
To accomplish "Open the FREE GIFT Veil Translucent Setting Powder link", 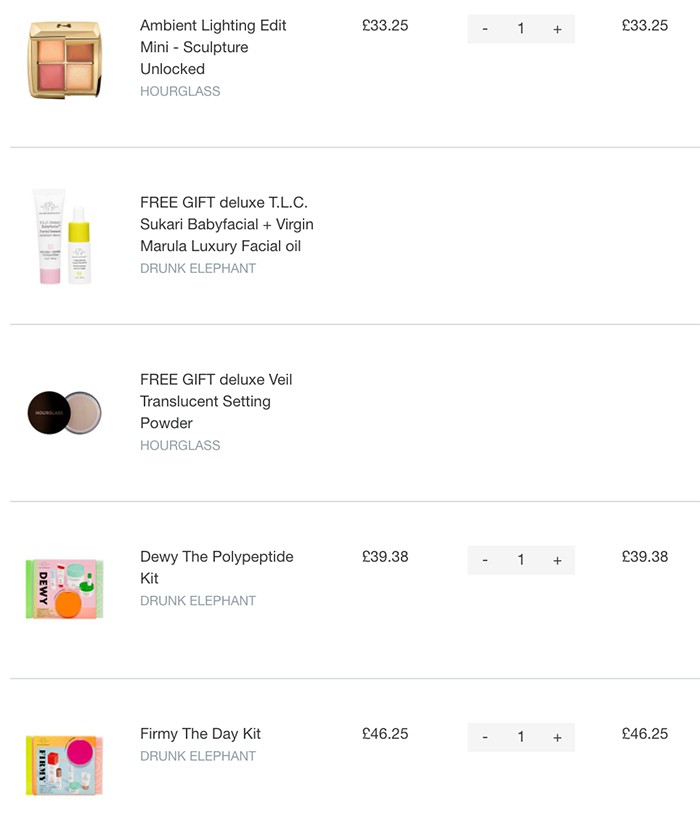I will point(215,401).
